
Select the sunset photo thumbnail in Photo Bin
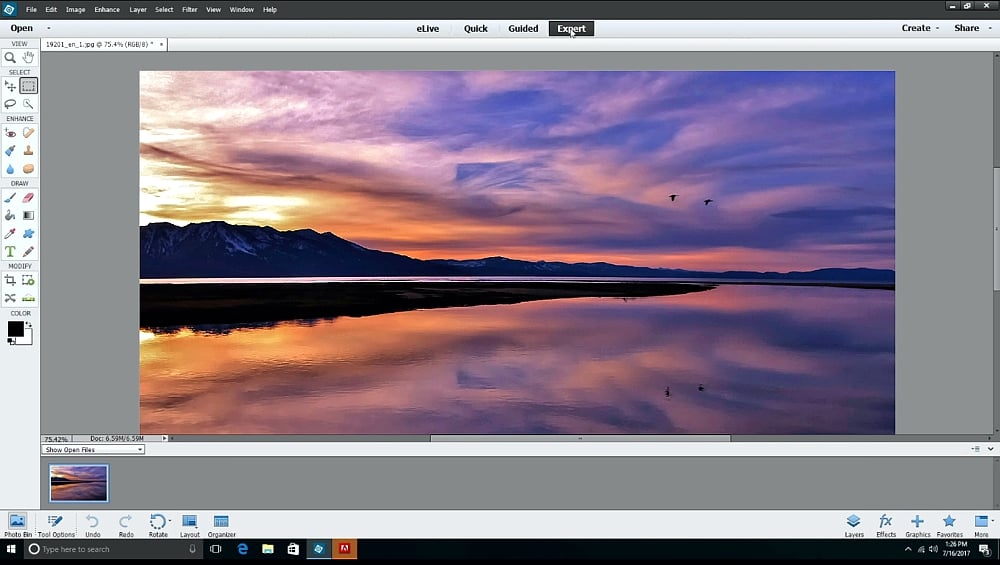[79, 483]
